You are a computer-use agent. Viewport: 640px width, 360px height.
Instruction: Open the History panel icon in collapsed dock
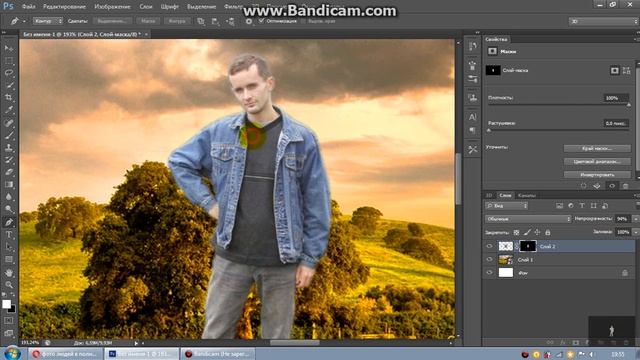[x=473, y=47]
